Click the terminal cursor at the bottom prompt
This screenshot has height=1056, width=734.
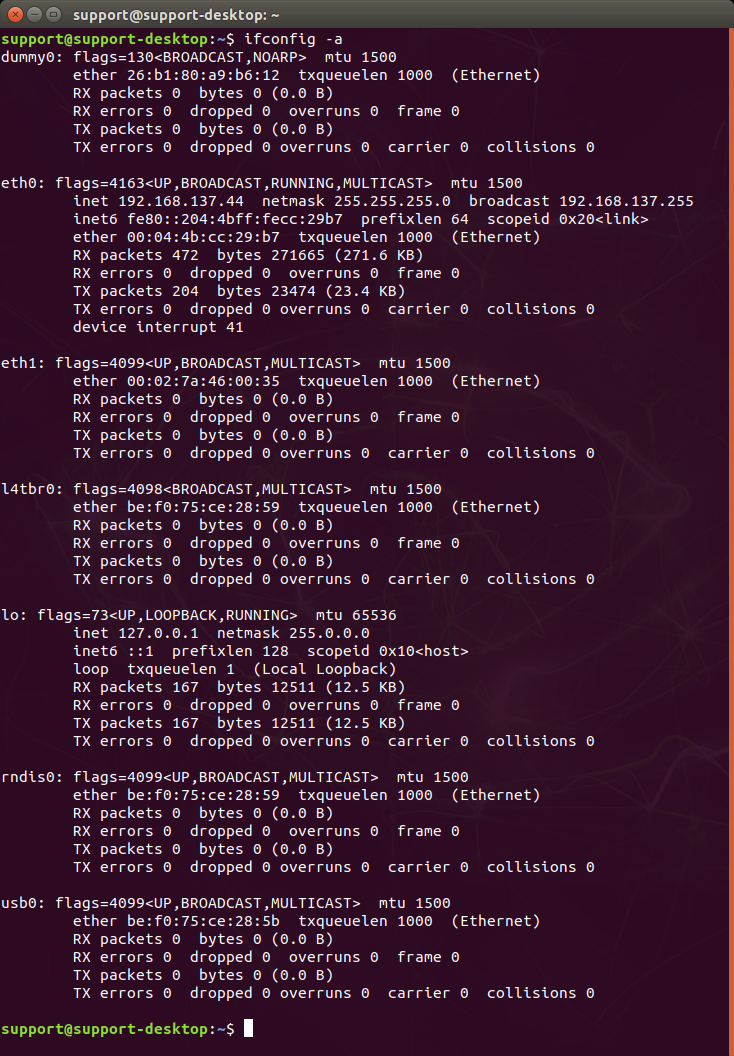click(x=248, y=1028)
